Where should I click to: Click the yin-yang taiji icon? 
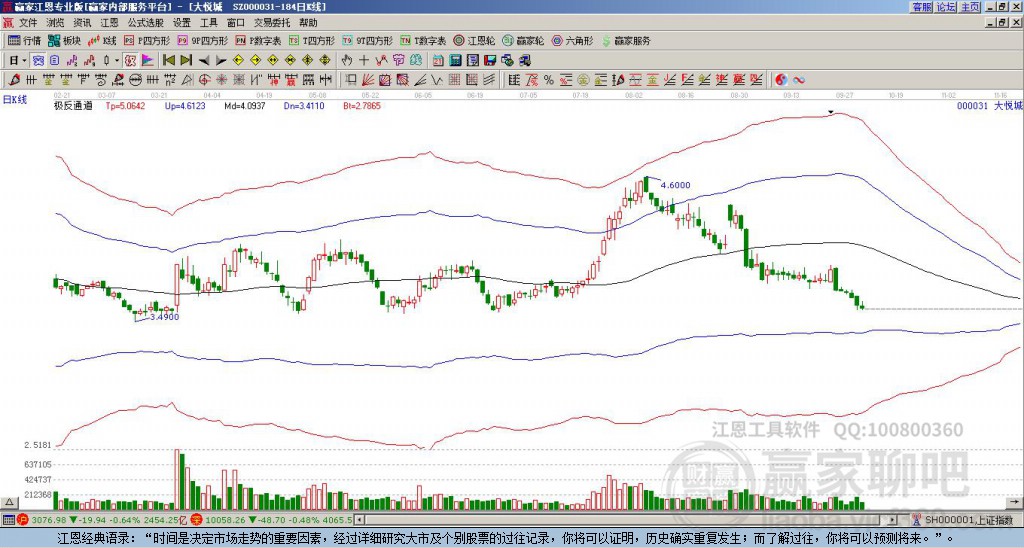coord(781,80)
